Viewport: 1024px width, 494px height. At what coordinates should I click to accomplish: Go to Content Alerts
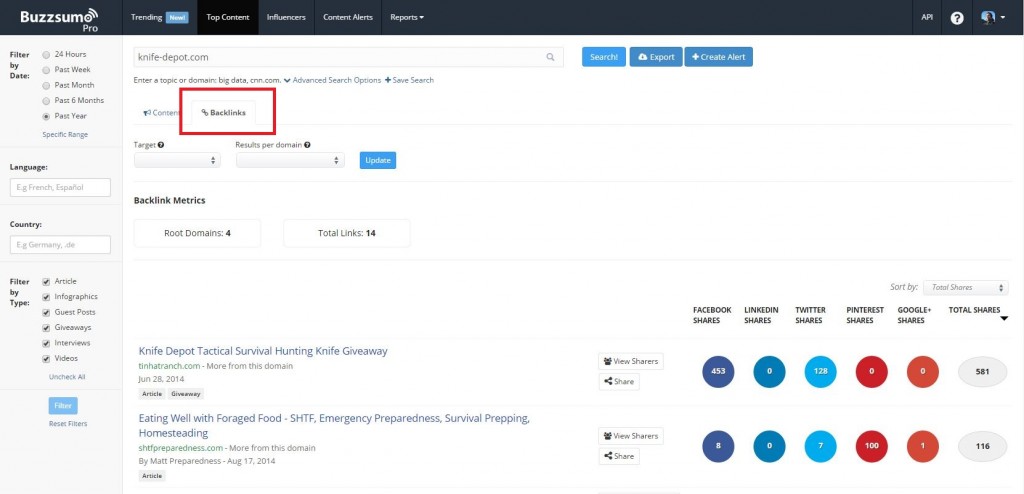[x=348, y=18]
